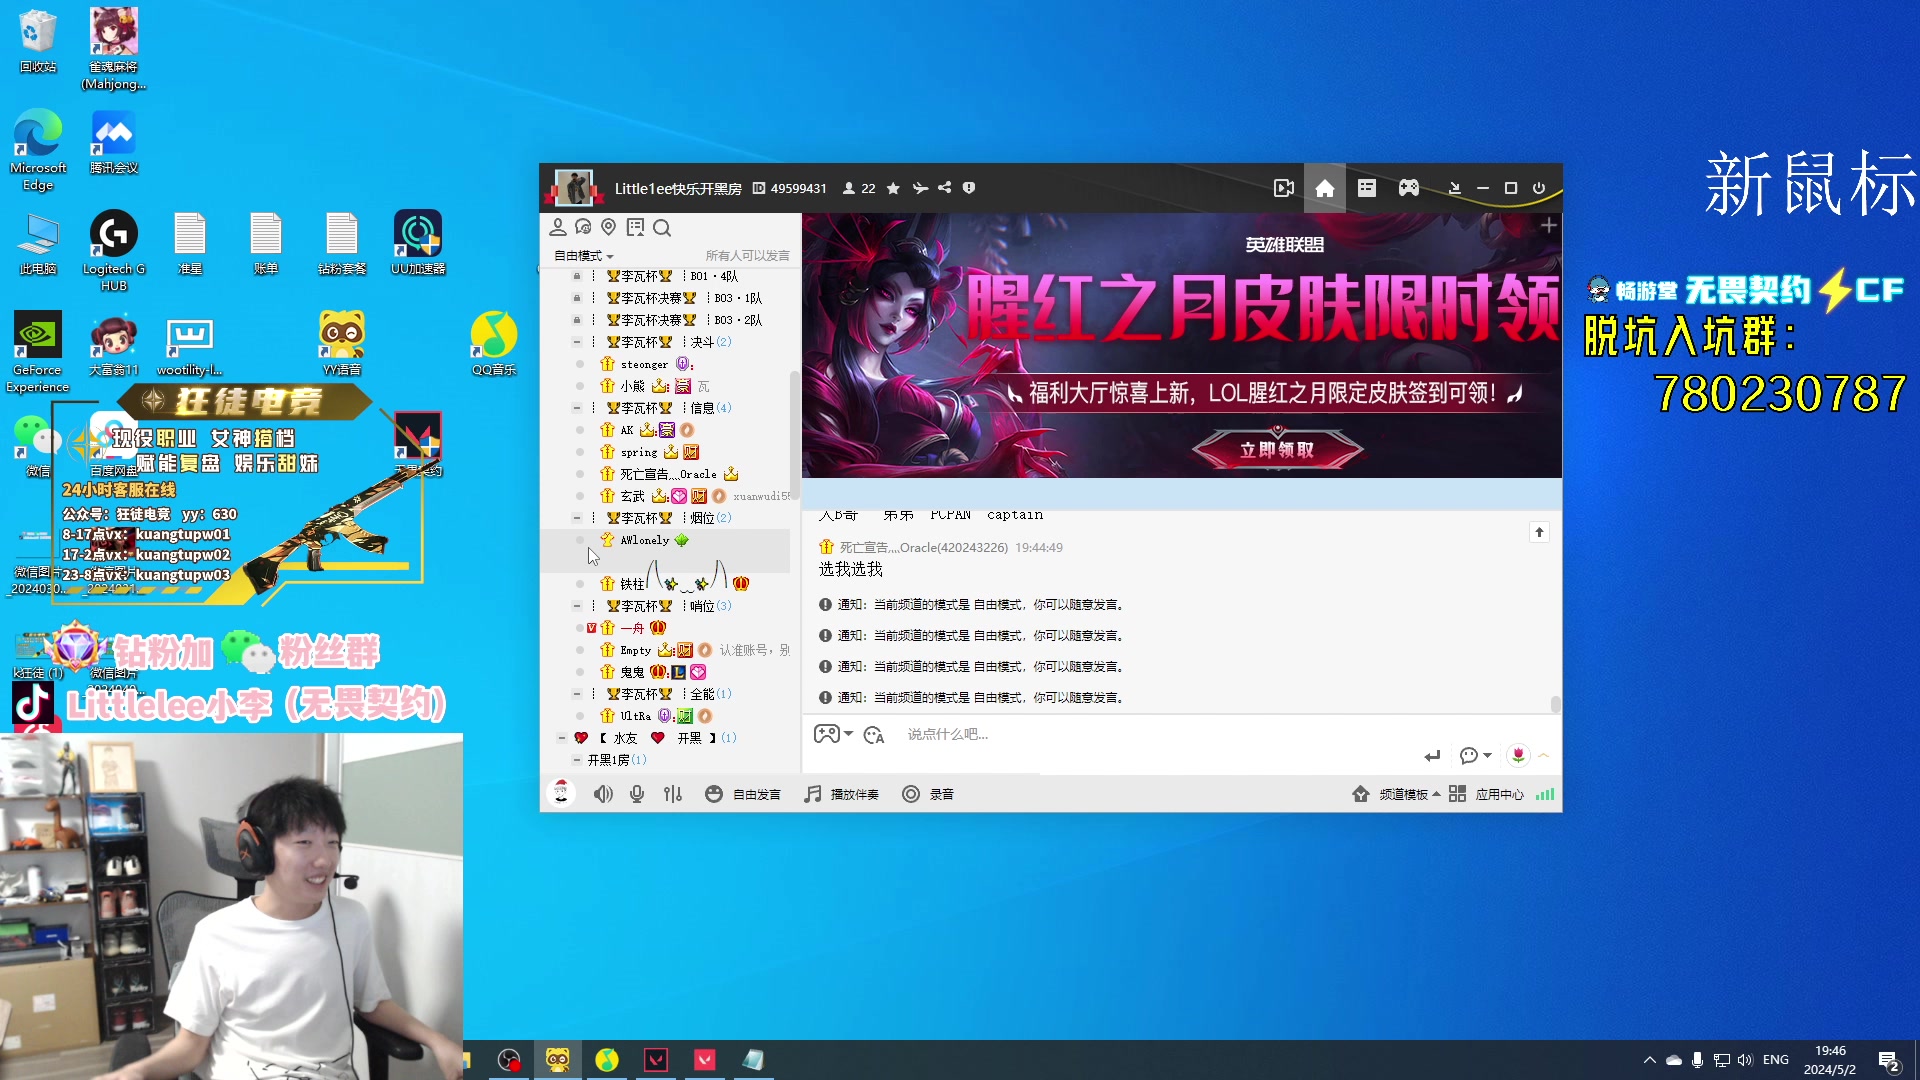
Task: Click the location pin icon above the channel tree
Action: tap(608, 228)
